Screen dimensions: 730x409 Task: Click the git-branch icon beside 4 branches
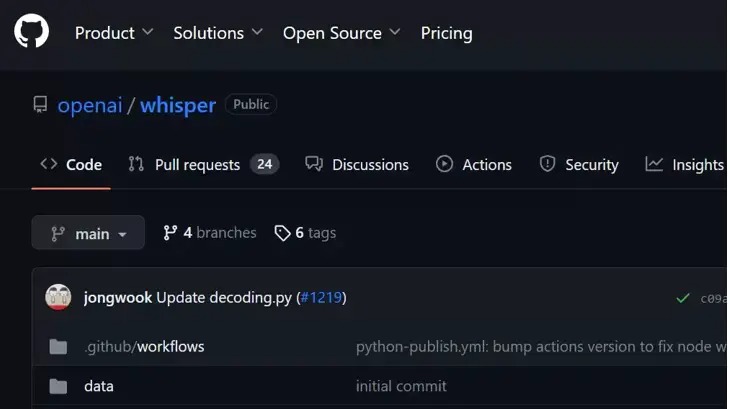point(170,233)
